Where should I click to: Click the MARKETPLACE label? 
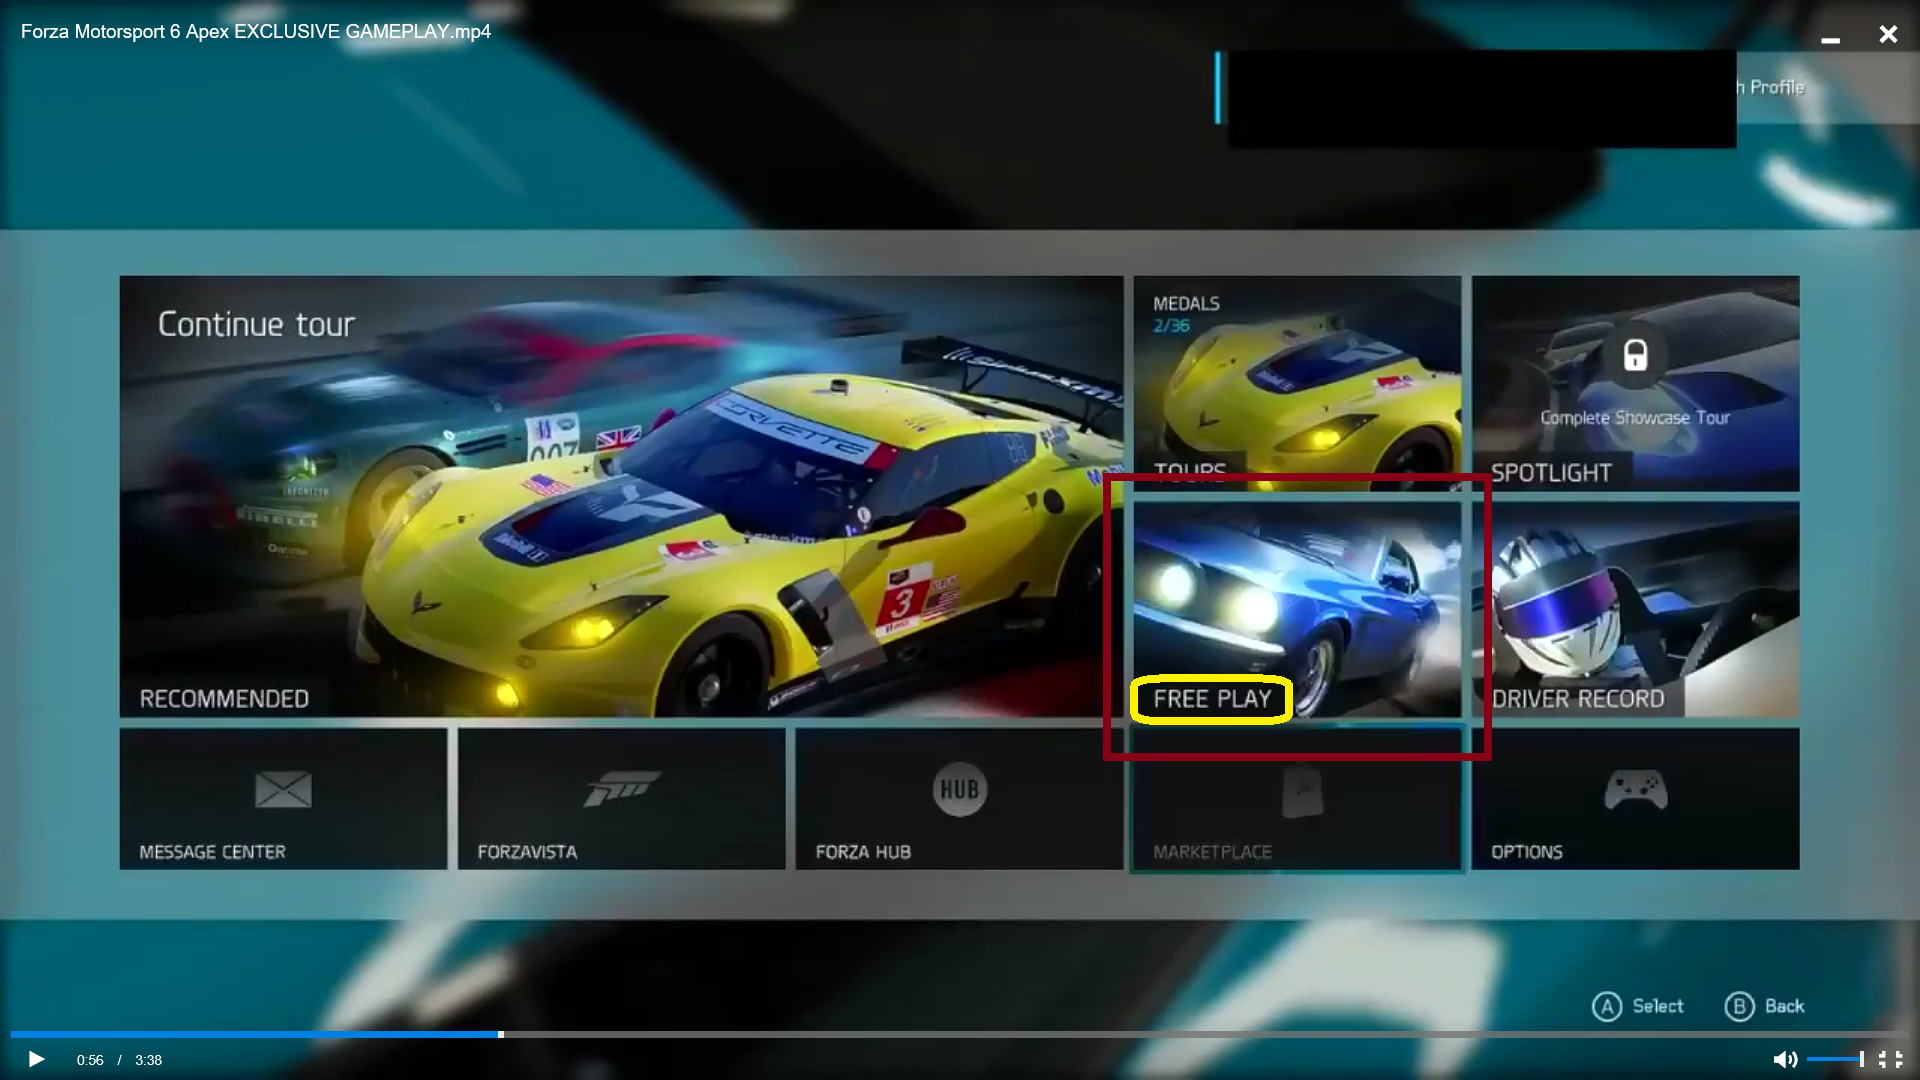coord(1212,852)
